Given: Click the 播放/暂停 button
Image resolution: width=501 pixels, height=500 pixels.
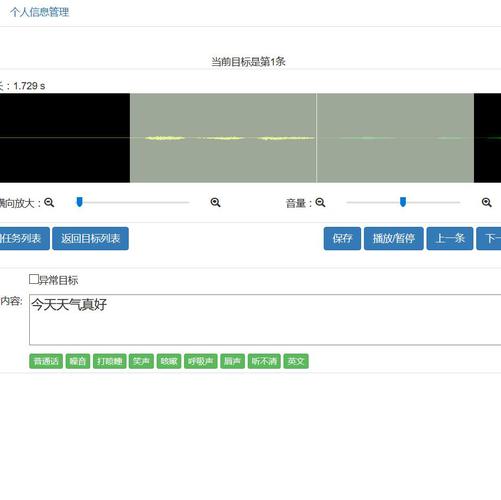Looking at the screenshot, I should (394, 238).
